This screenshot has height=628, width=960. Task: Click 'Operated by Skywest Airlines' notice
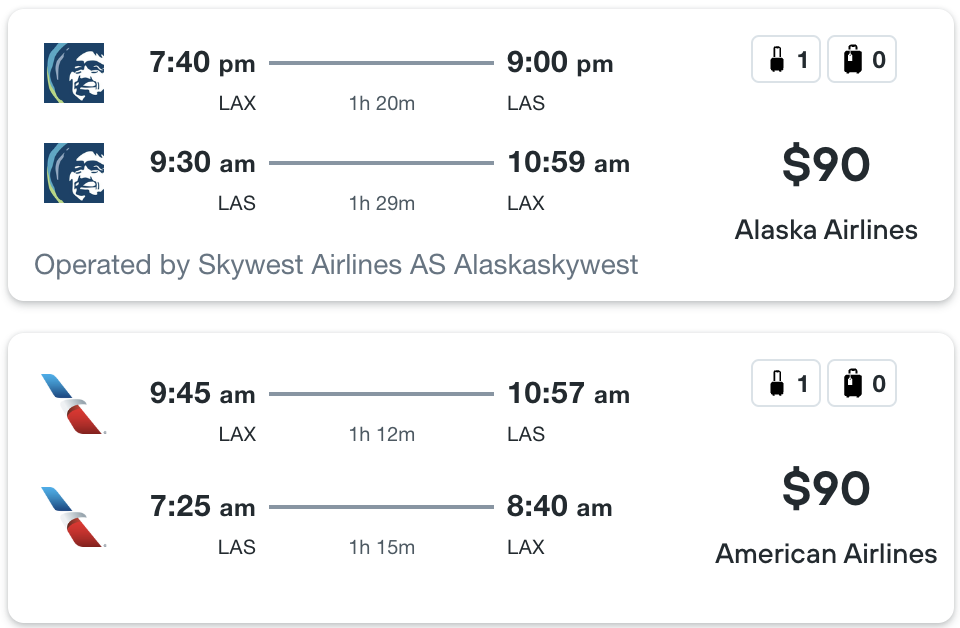(x=336, y=265)
